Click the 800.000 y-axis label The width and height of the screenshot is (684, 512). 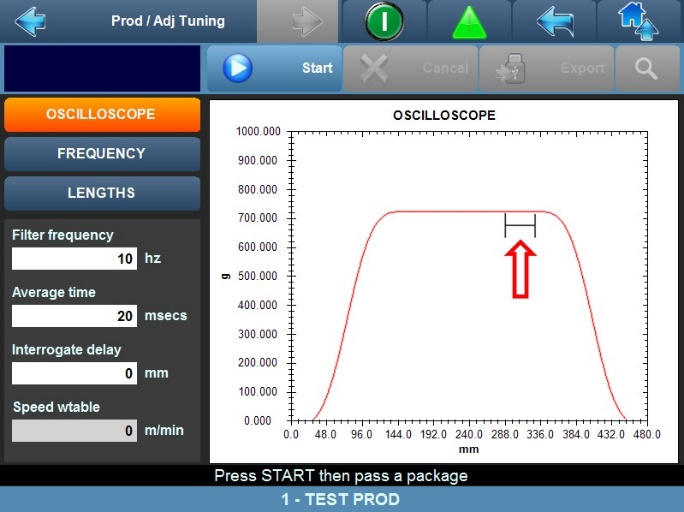pos(257,189)
